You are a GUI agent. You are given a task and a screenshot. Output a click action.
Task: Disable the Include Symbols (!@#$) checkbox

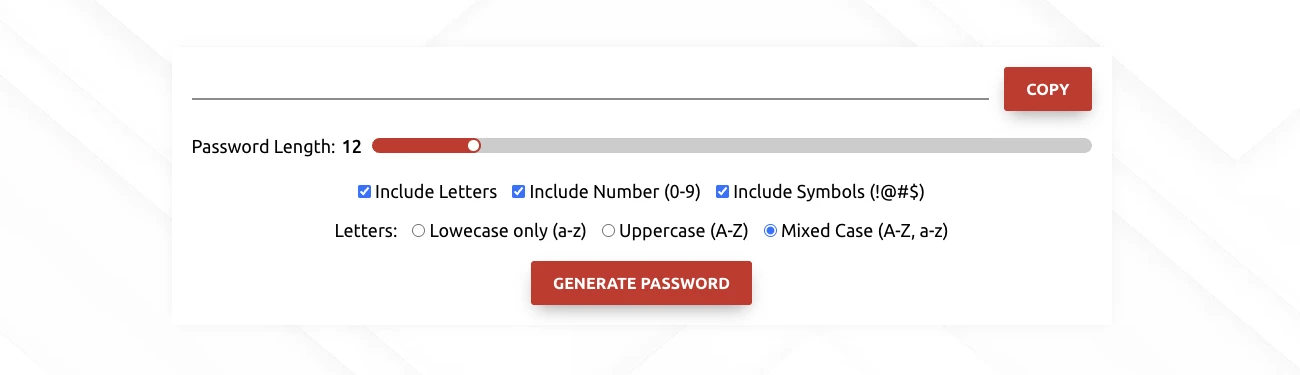pyautogui.click(x=722, y=191)
